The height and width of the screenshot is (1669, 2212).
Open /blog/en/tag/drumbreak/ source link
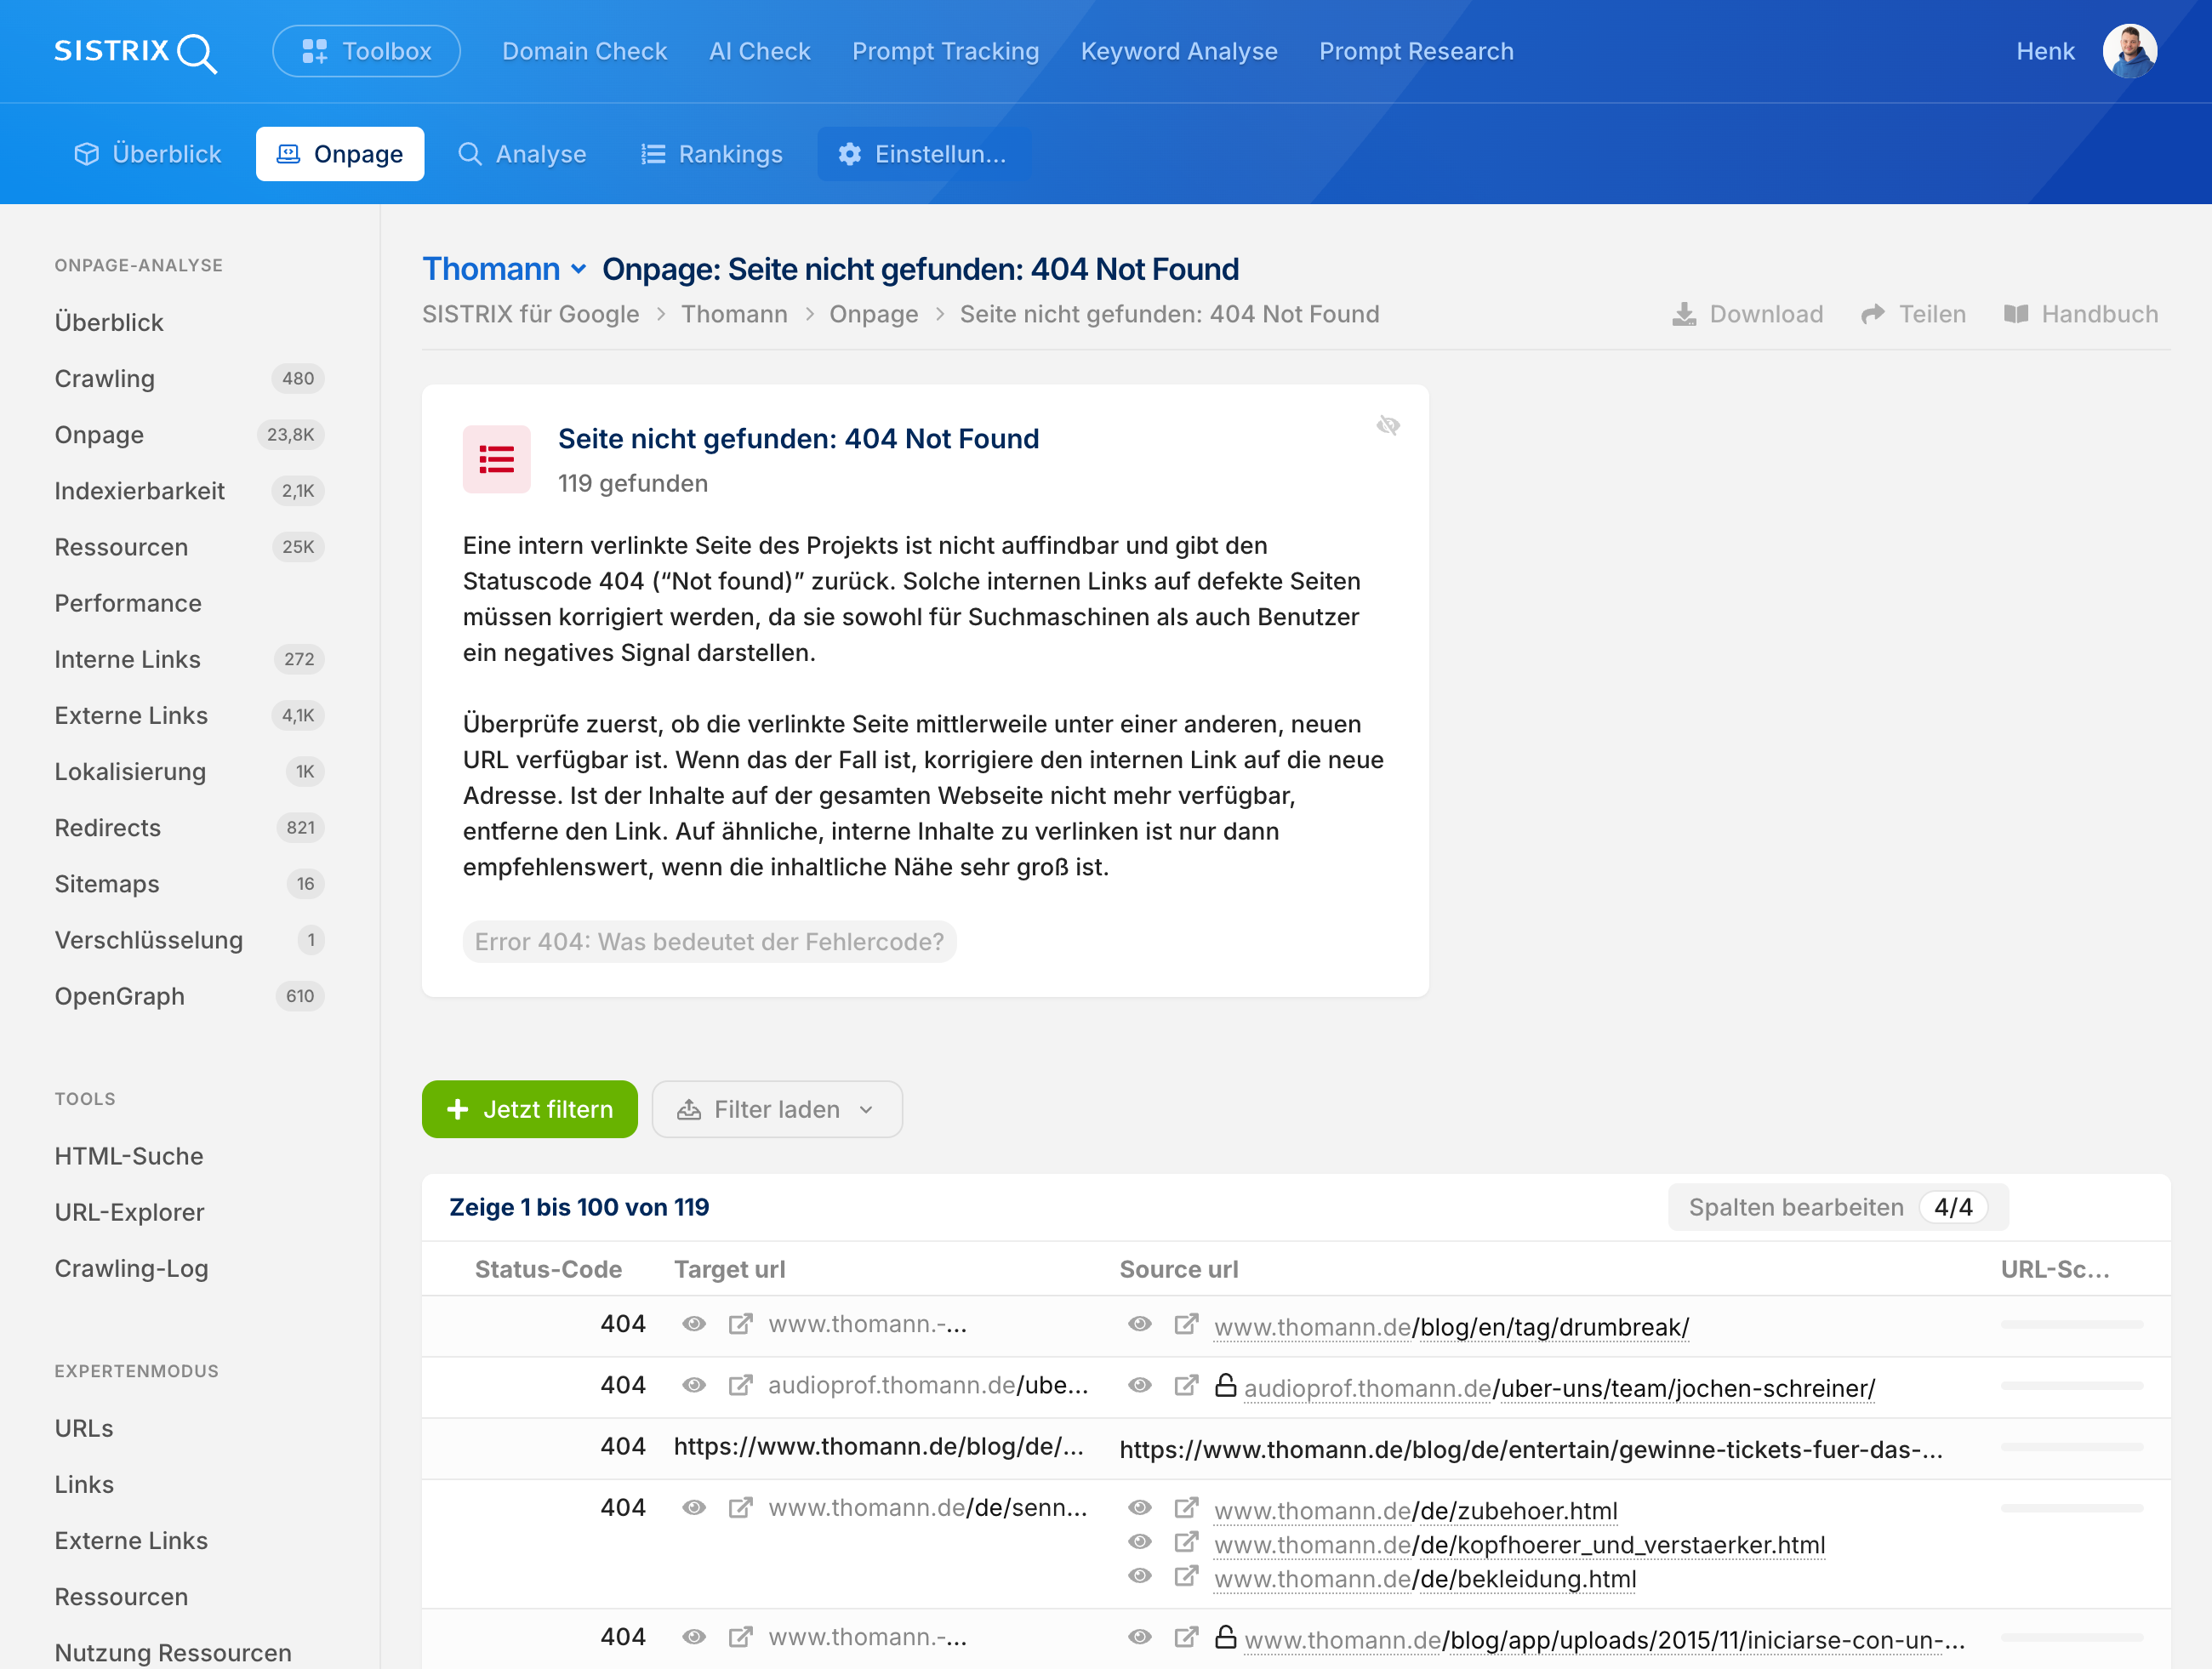pyautogui.click(x=1451, y=1327)
